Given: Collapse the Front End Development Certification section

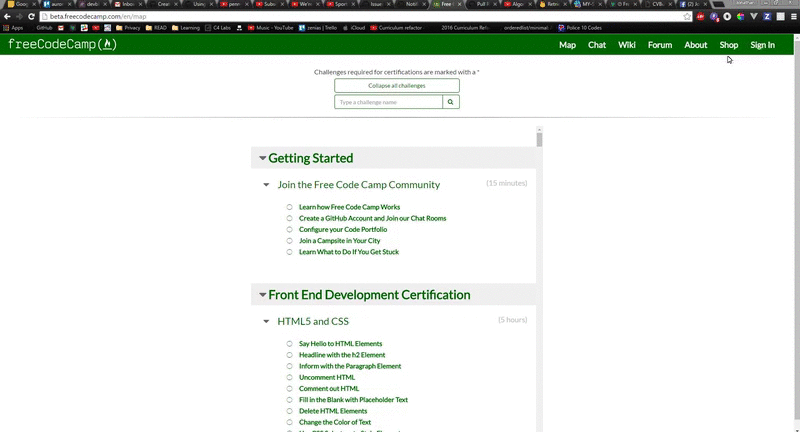Looking at the screenshot, I should pos(262,295).
